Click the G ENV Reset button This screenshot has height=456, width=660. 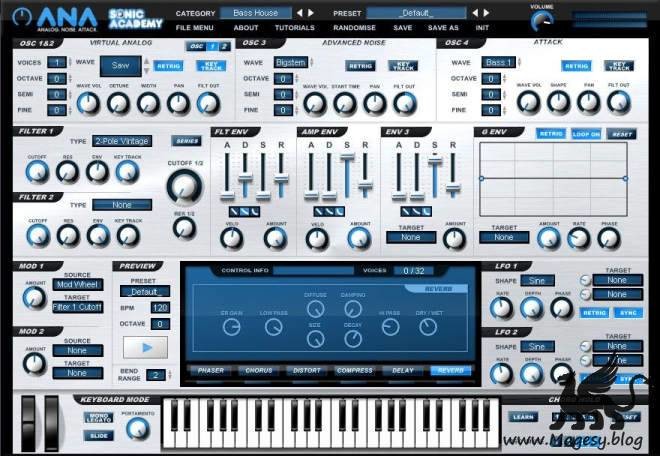coord(622,134)
